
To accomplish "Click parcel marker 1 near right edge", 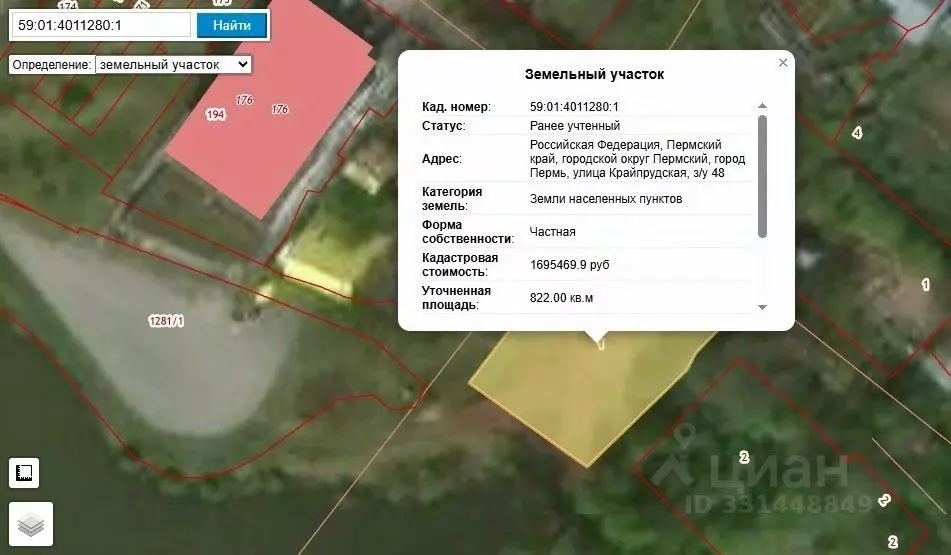I will pyautogui.click(x=926, y=284).
